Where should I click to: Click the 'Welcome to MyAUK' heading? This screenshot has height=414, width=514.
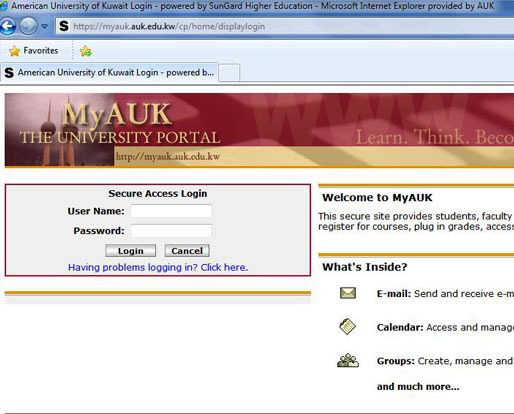(x=377, y=197)
